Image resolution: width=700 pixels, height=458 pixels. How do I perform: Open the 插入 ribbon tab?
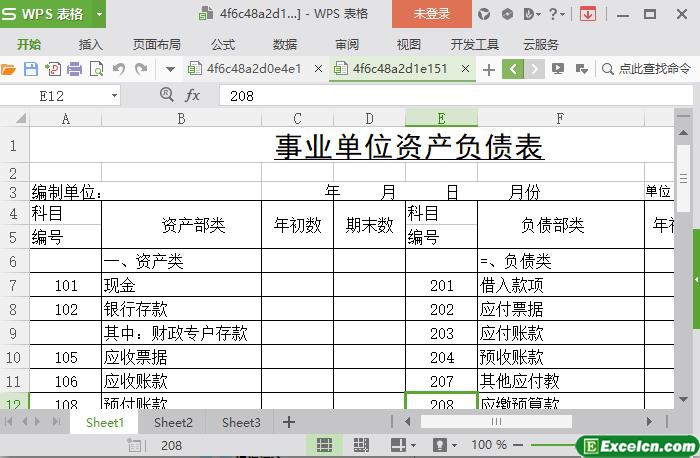coord(91,44)
